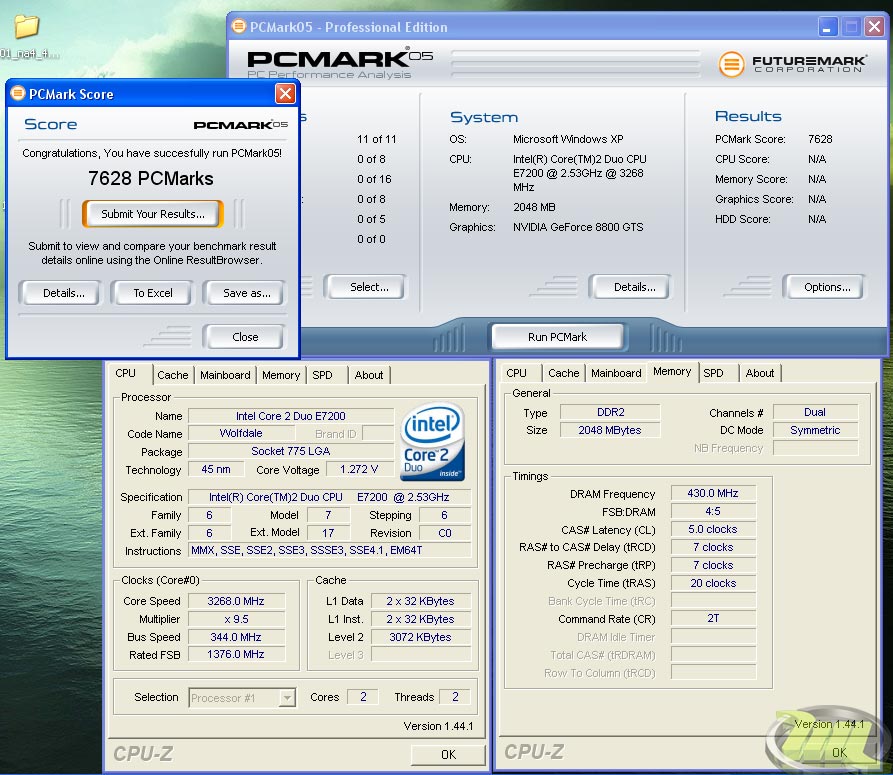Click the Code Name value Wolfdale
The image size is (893, 775).
[x=241, y=433]
